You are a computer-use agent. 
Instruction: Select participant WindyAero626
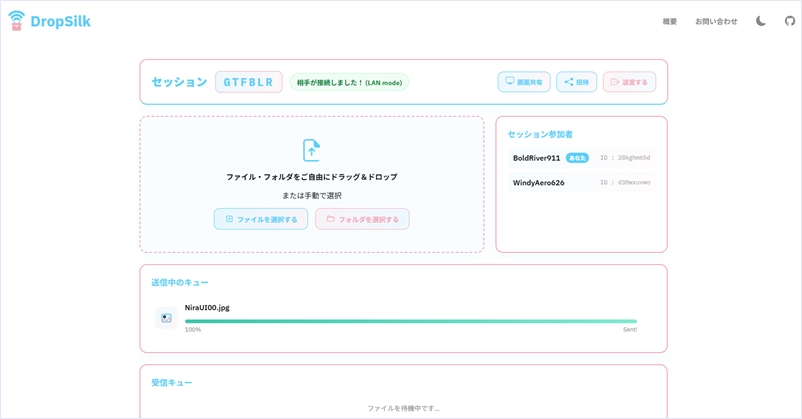pyautogui.click(x=538, y=183)
